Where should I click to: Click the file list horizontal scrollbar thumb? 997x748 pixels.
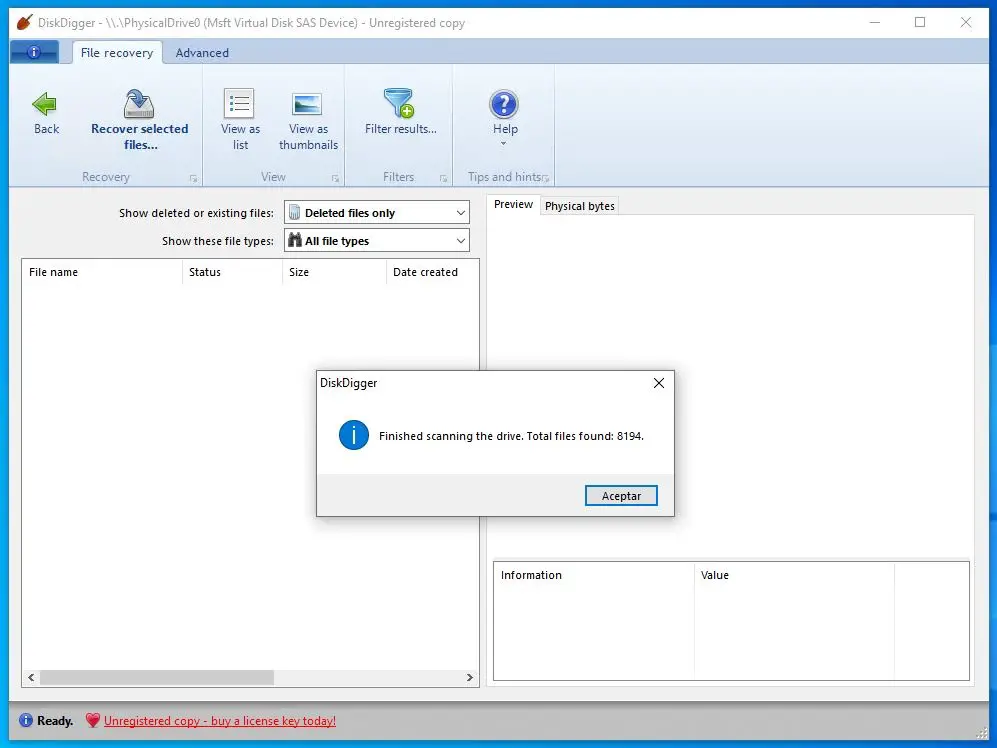tap(157, 677)
